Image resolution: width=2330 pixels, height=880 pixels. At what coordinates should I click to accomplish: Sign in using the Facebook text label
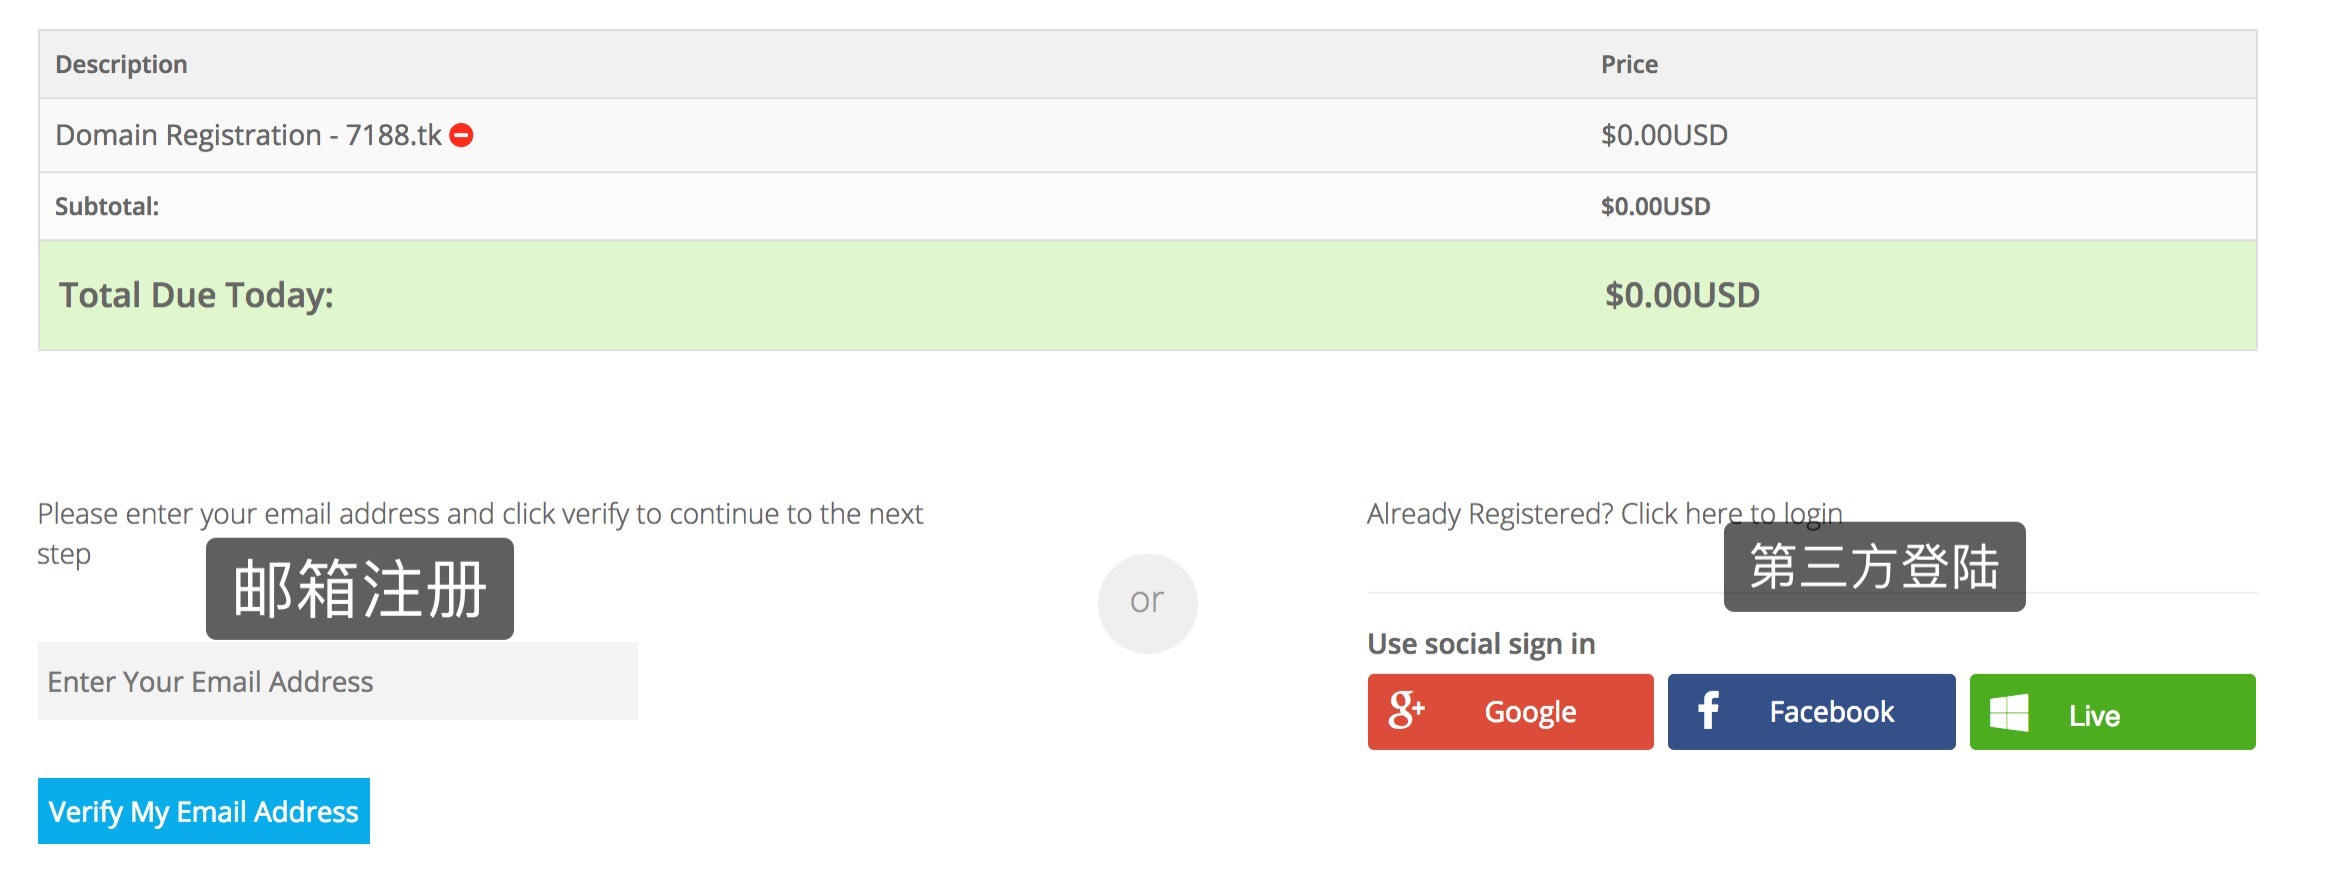point(1831,712)
